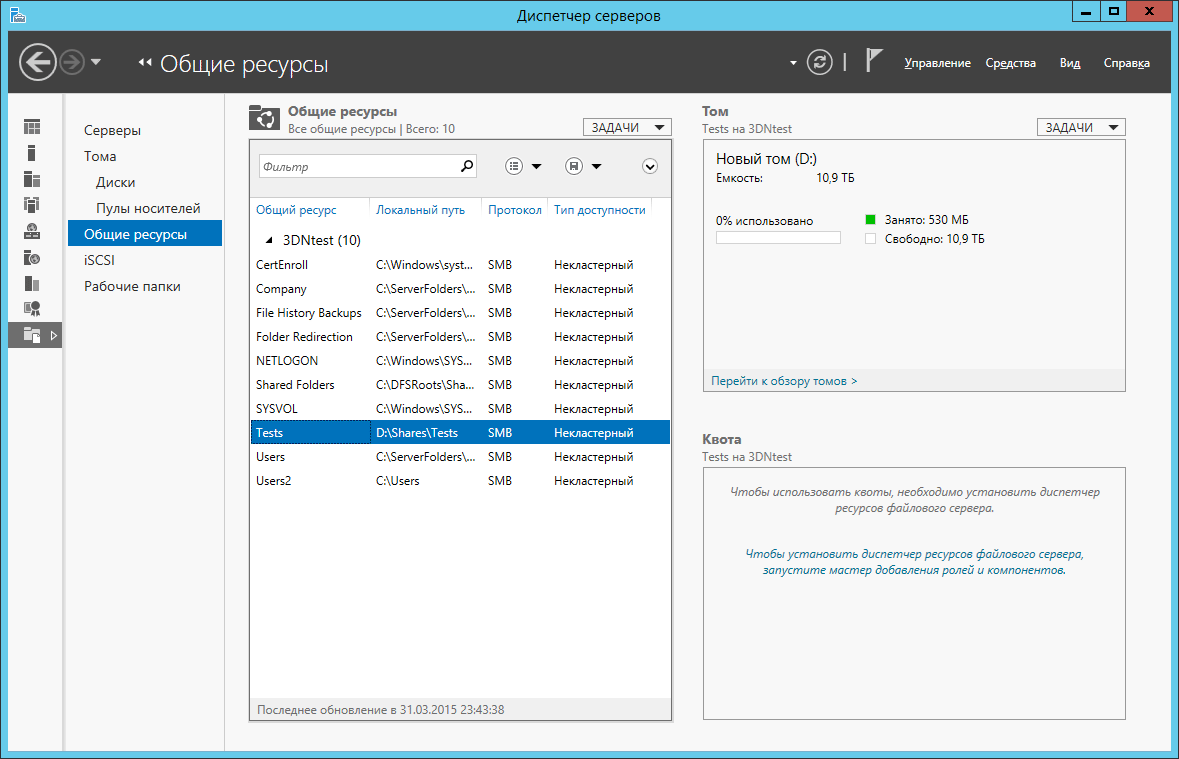
Task: Select the Local Server icon in sidebar
Action: [x=32, y=153]
